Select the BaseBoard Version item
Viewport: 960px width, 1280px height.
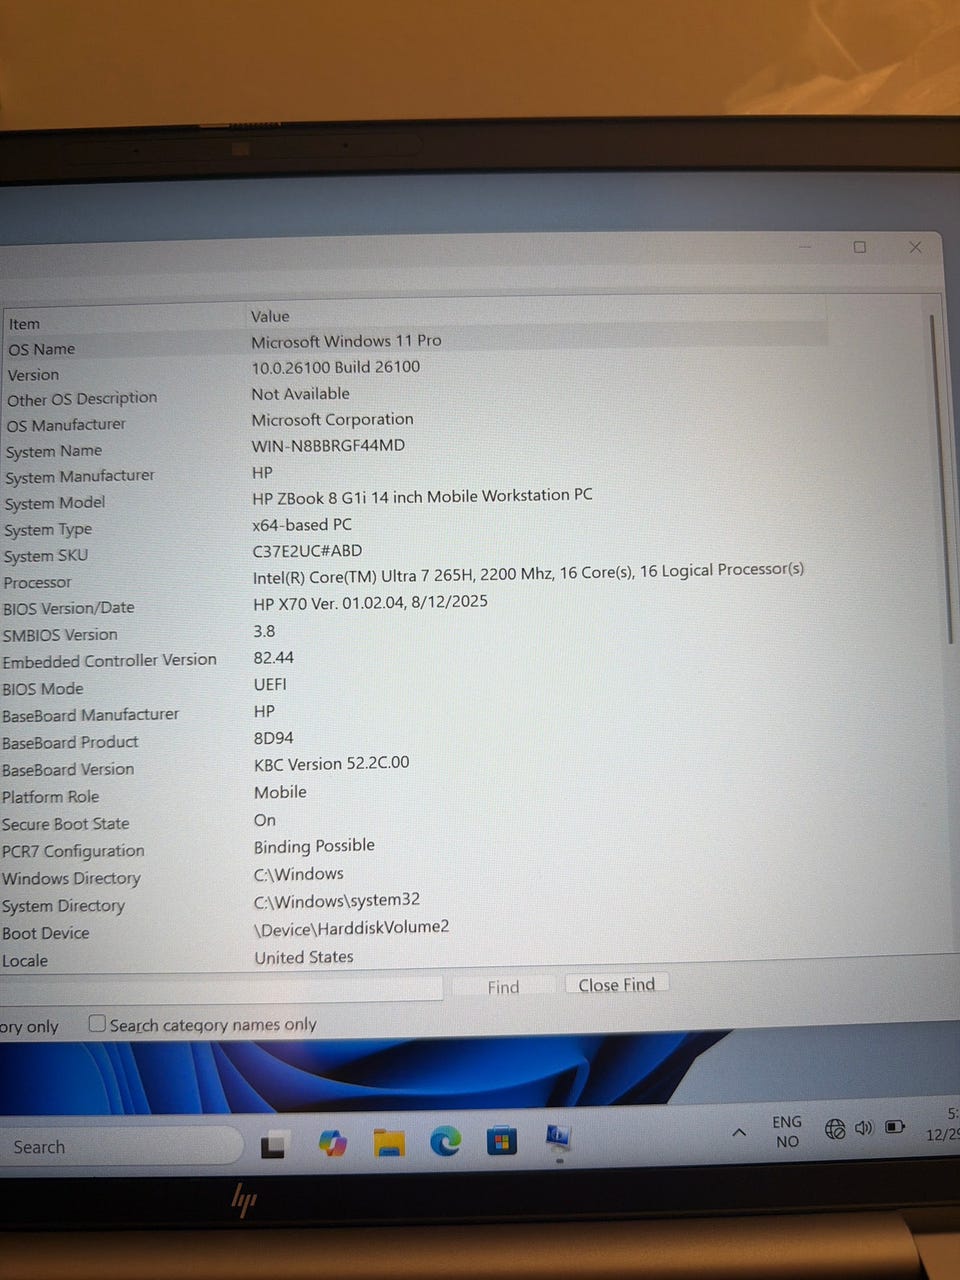coord(67,769)
